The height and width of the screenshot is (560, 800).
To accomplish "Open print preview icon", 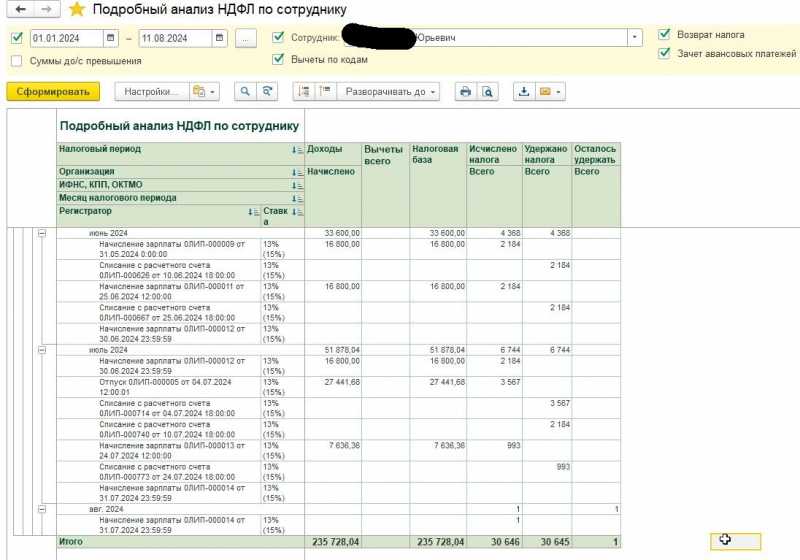I will [x=488, y=92].
